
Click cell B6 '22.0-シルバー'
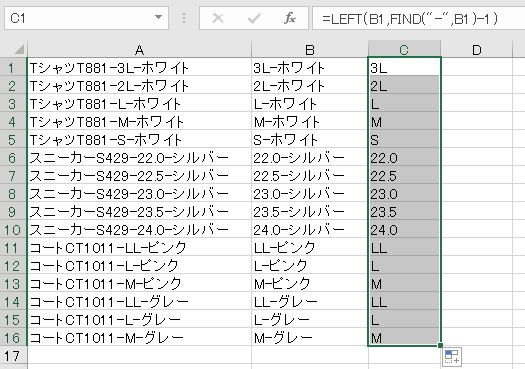(x=310, y=158)
